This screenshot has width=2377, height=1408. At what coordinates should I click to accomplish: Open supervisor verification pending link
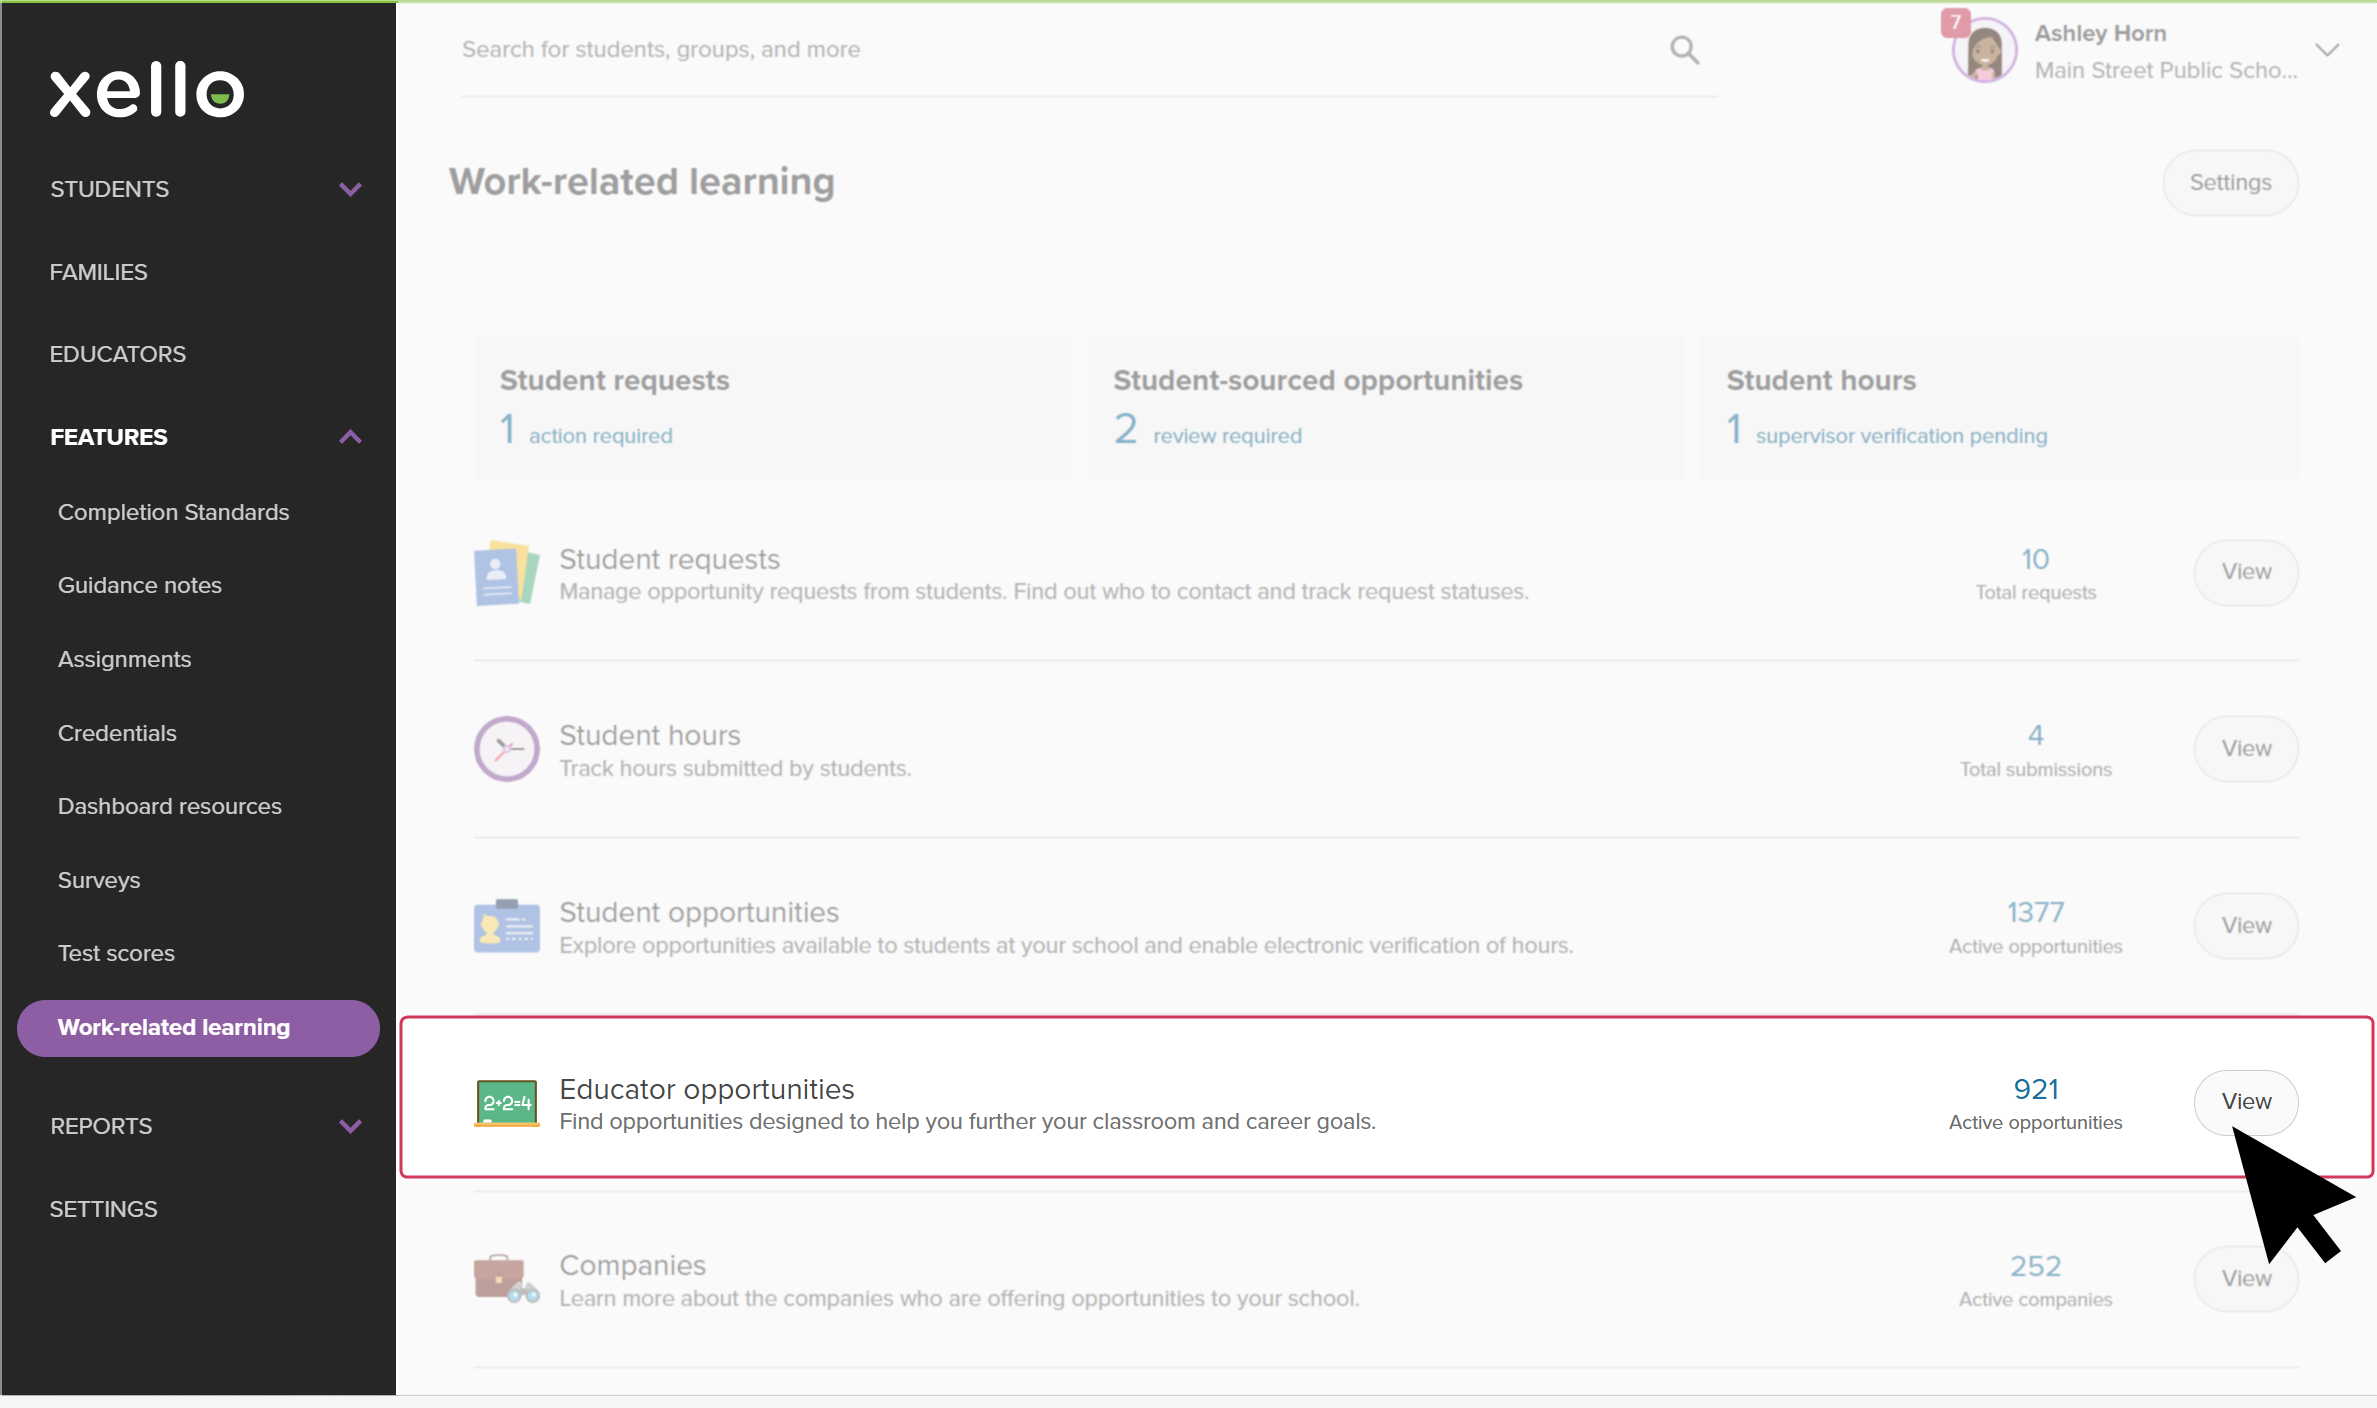1900,436
